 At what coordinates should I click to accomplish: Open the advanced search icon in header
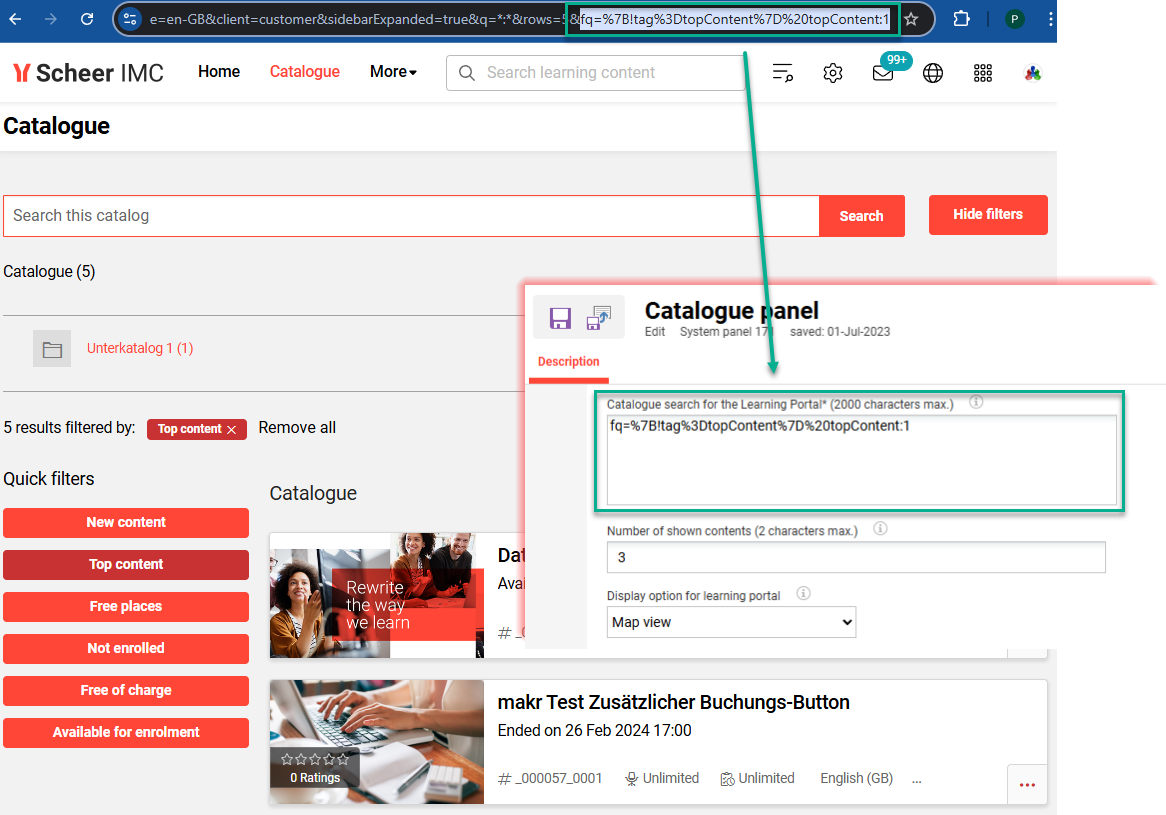point(783,72)
